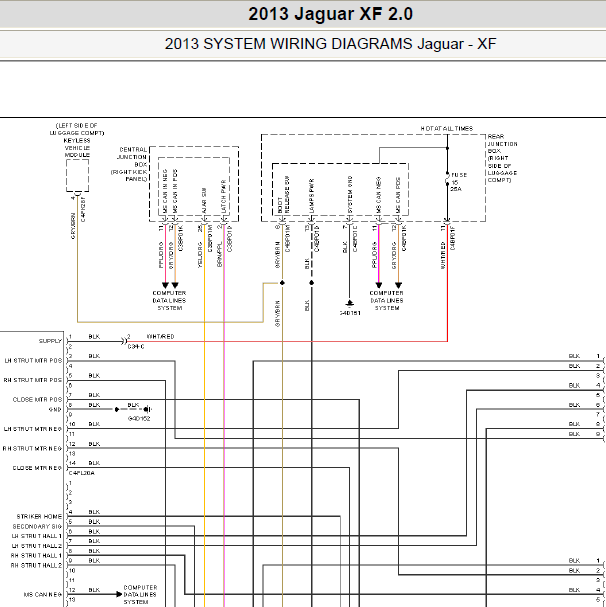The width and height of the screenshot is (606, 607).
Task: Click the G4D151 ground symbol
Action: [350, 303]
